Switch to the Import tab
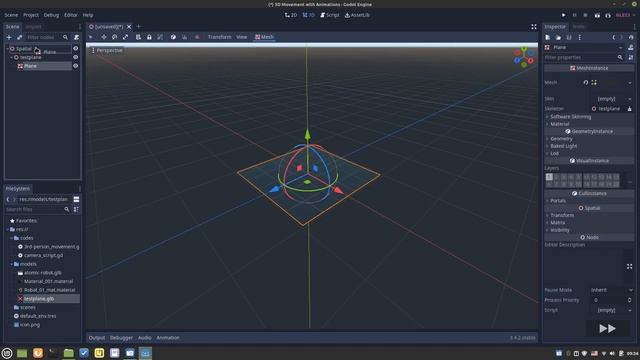This screenshot has height=360, width=640. [33, 27]
